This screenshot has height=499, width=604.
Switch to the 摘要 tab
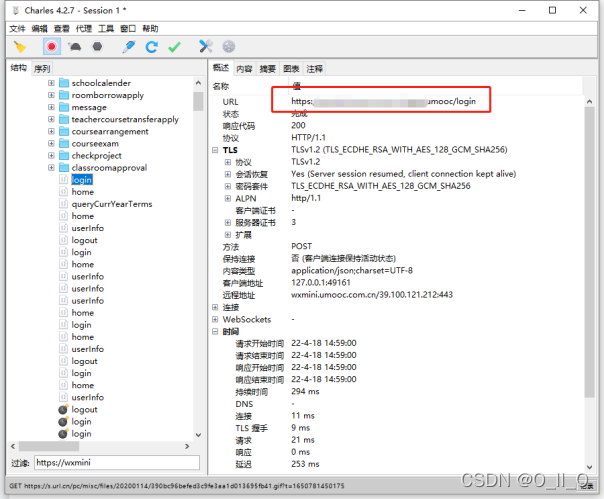(x=267, y=69)
